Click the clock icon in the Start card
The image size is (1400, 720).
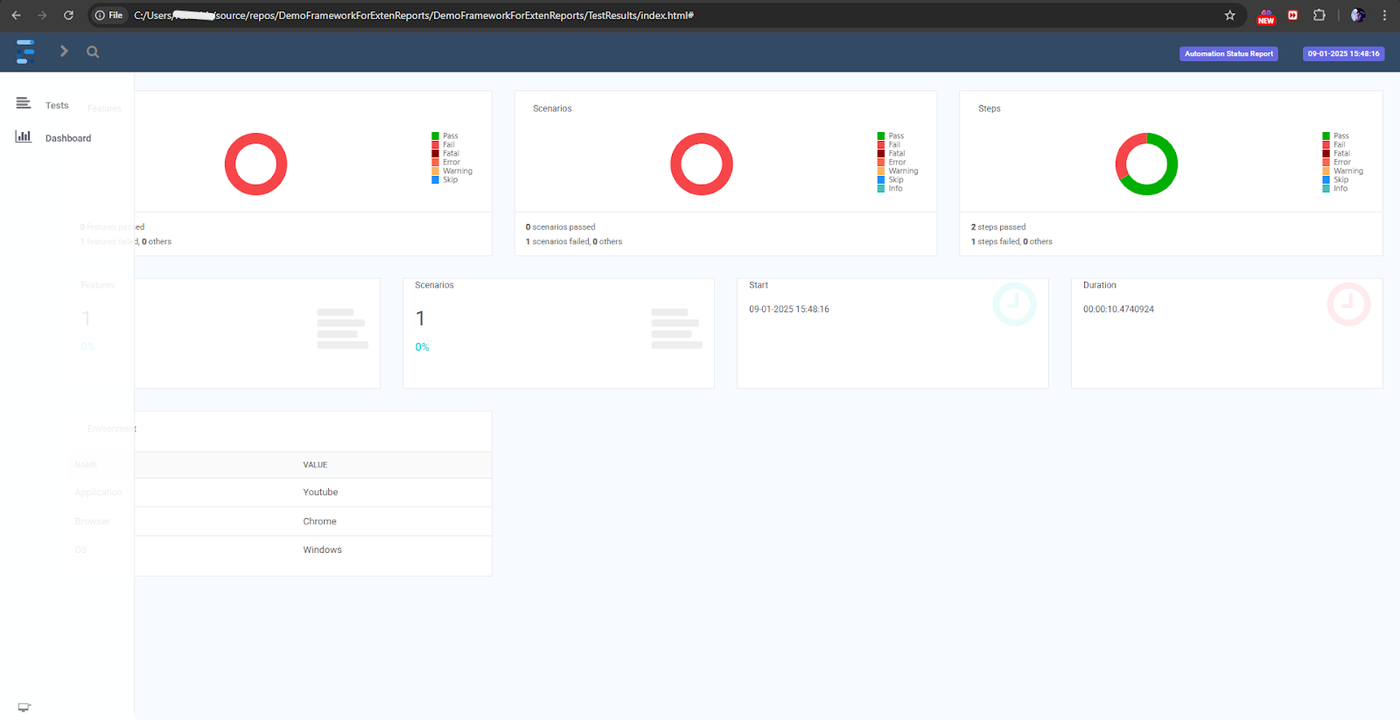(x=1014, y=304)
